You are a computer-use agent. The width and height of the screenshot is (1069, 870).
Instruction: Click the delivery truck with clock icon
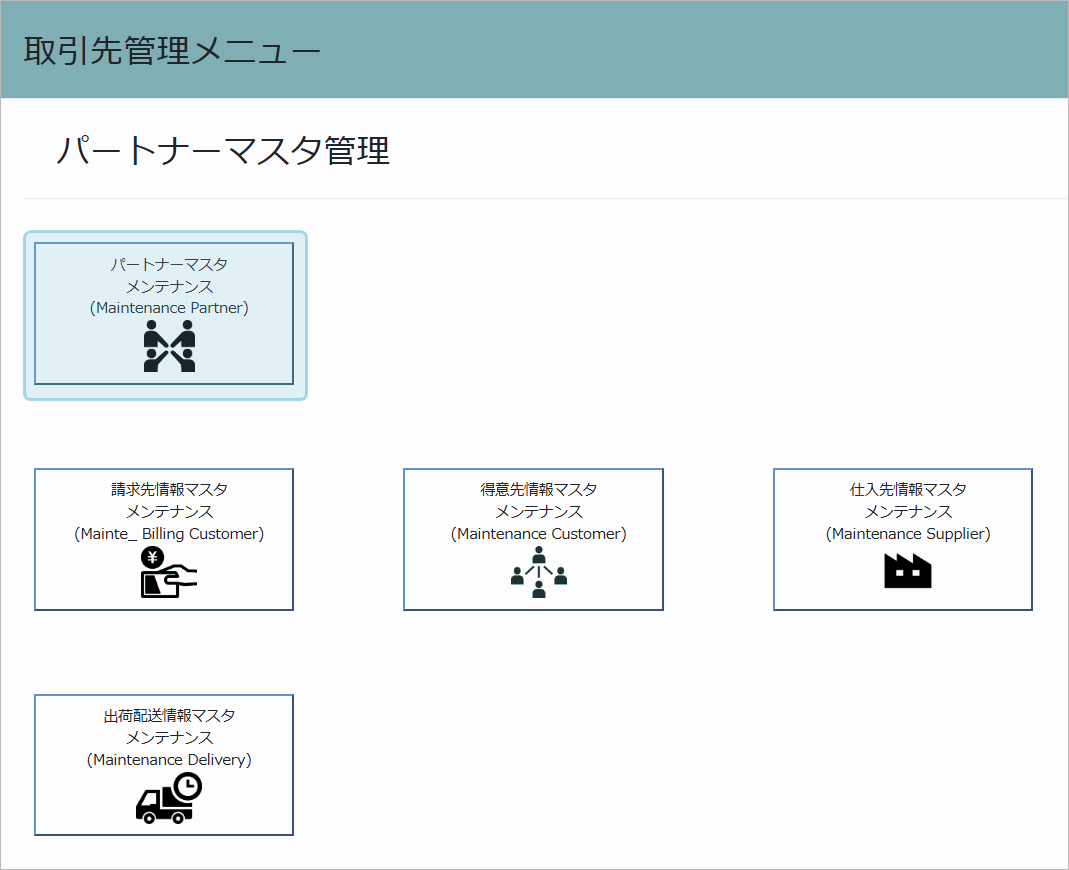[x=169, y=798]
